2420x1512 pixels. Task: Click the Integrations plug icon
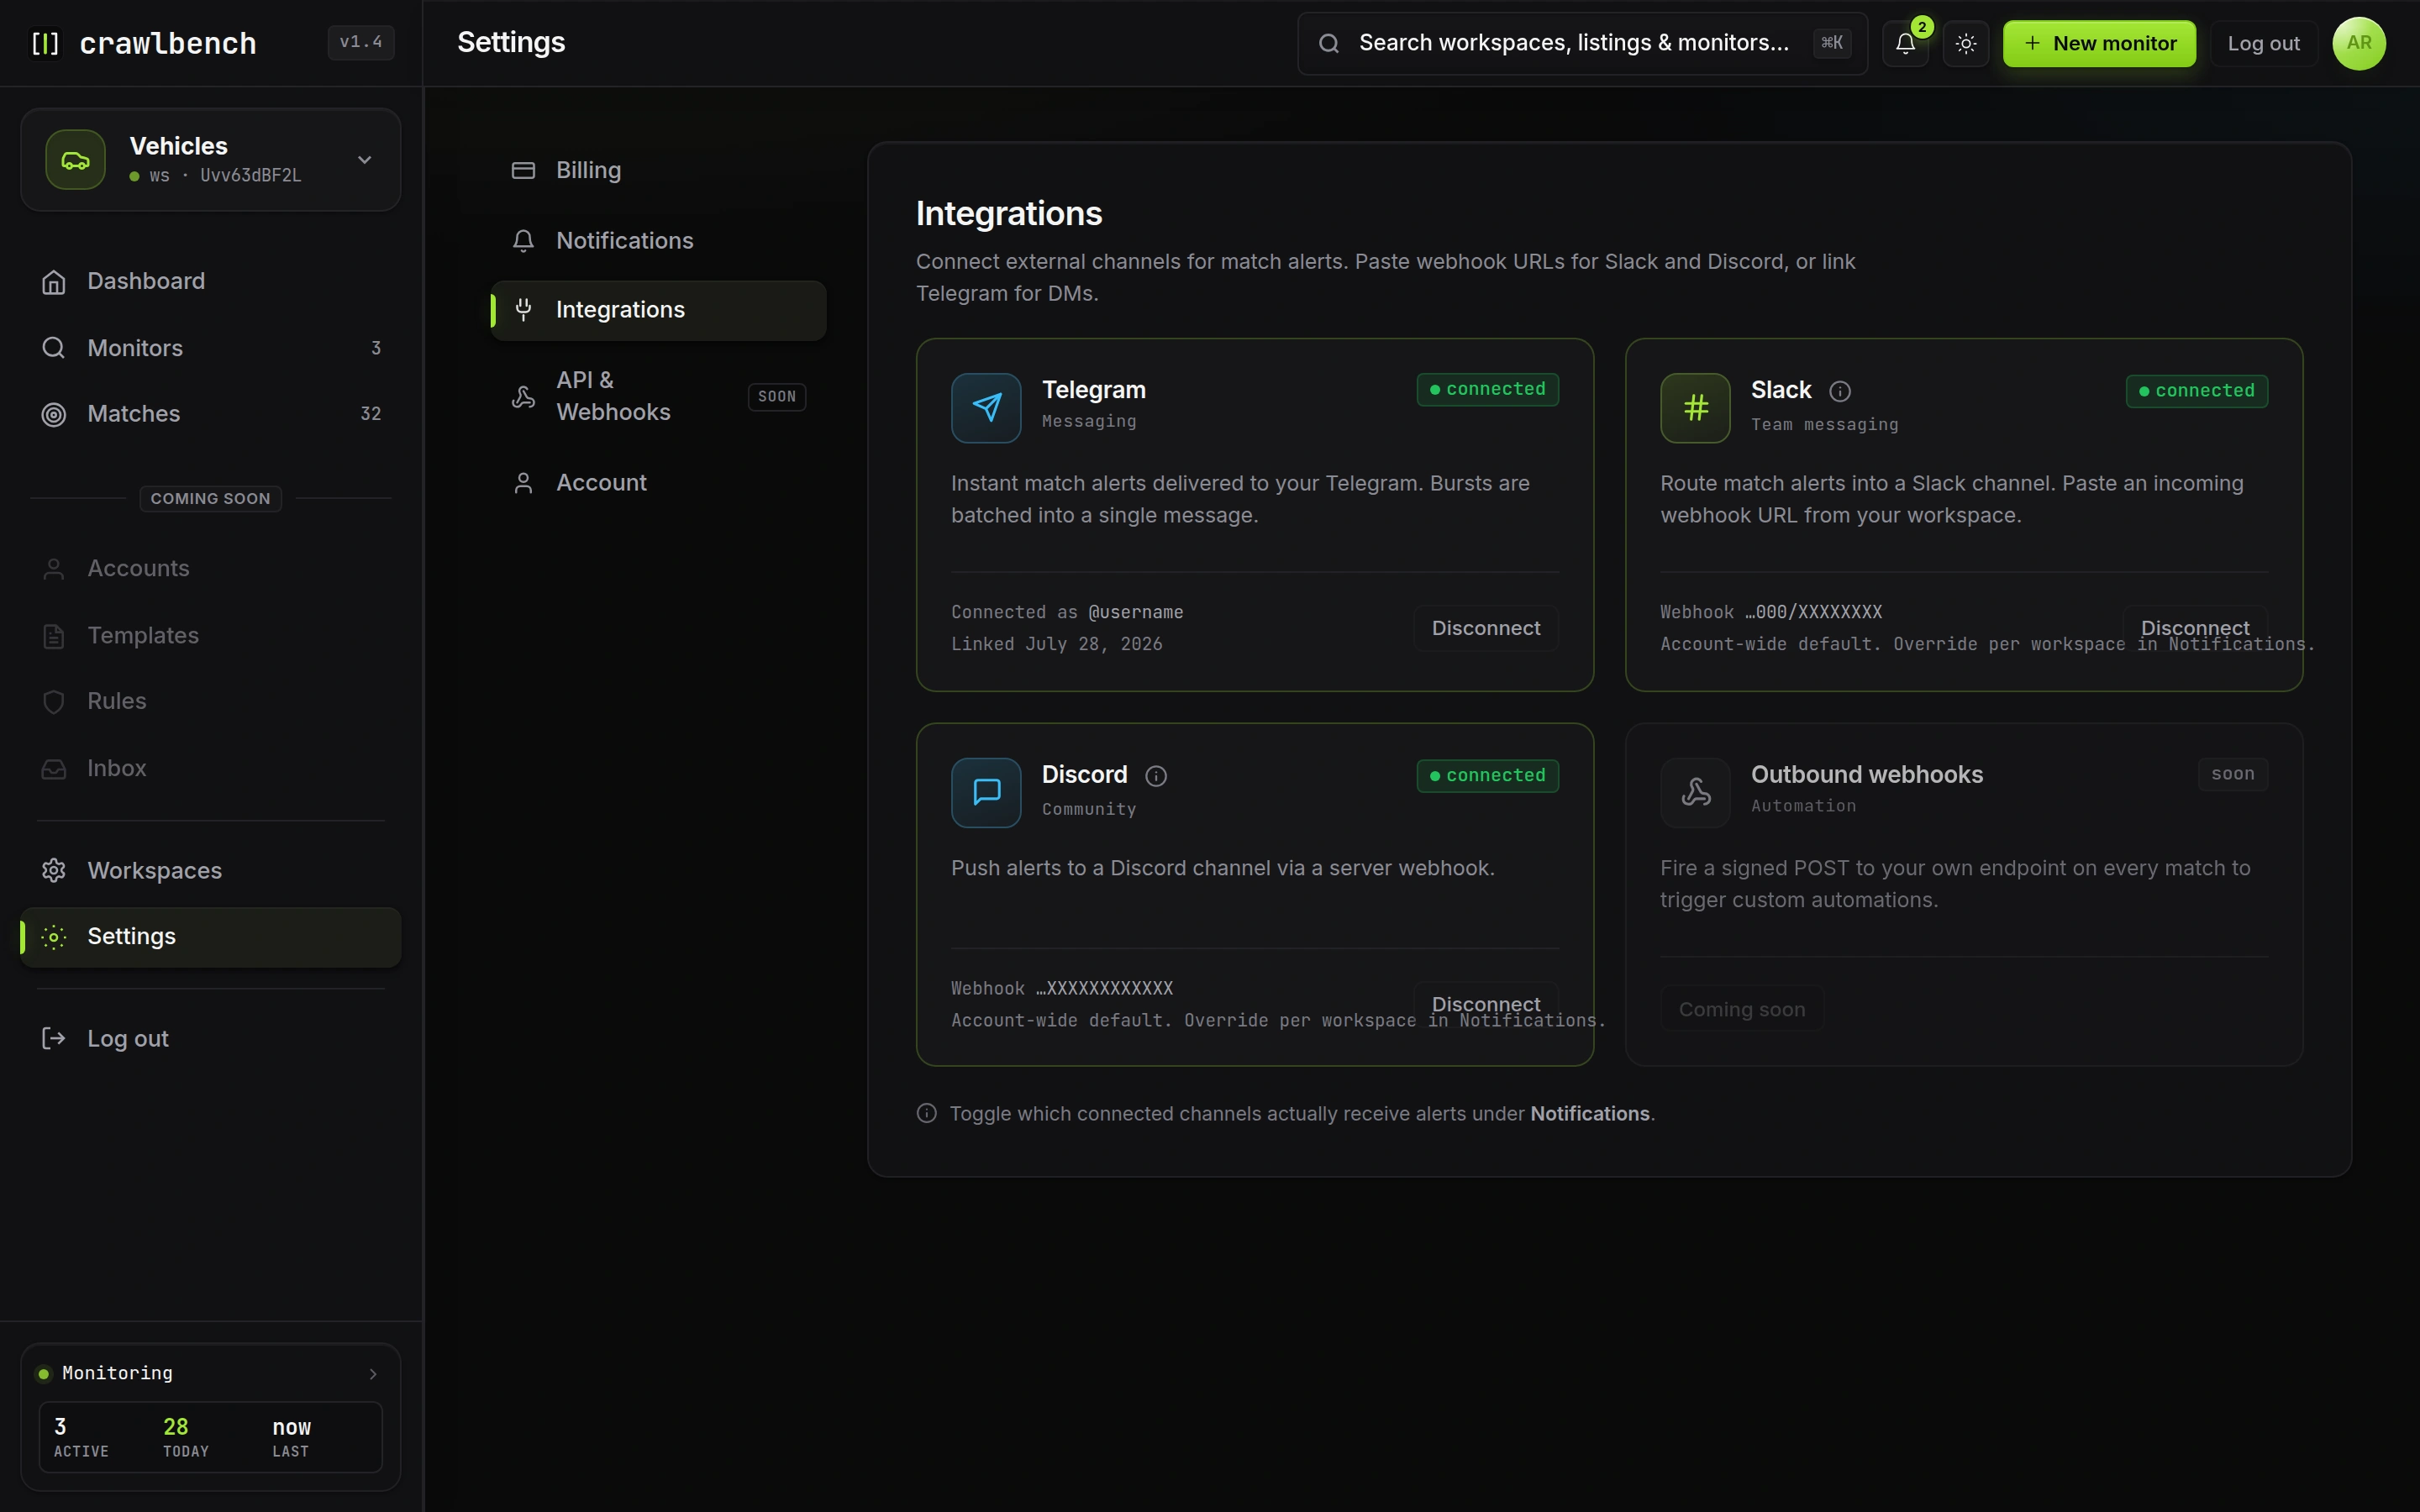coord(523,310)
